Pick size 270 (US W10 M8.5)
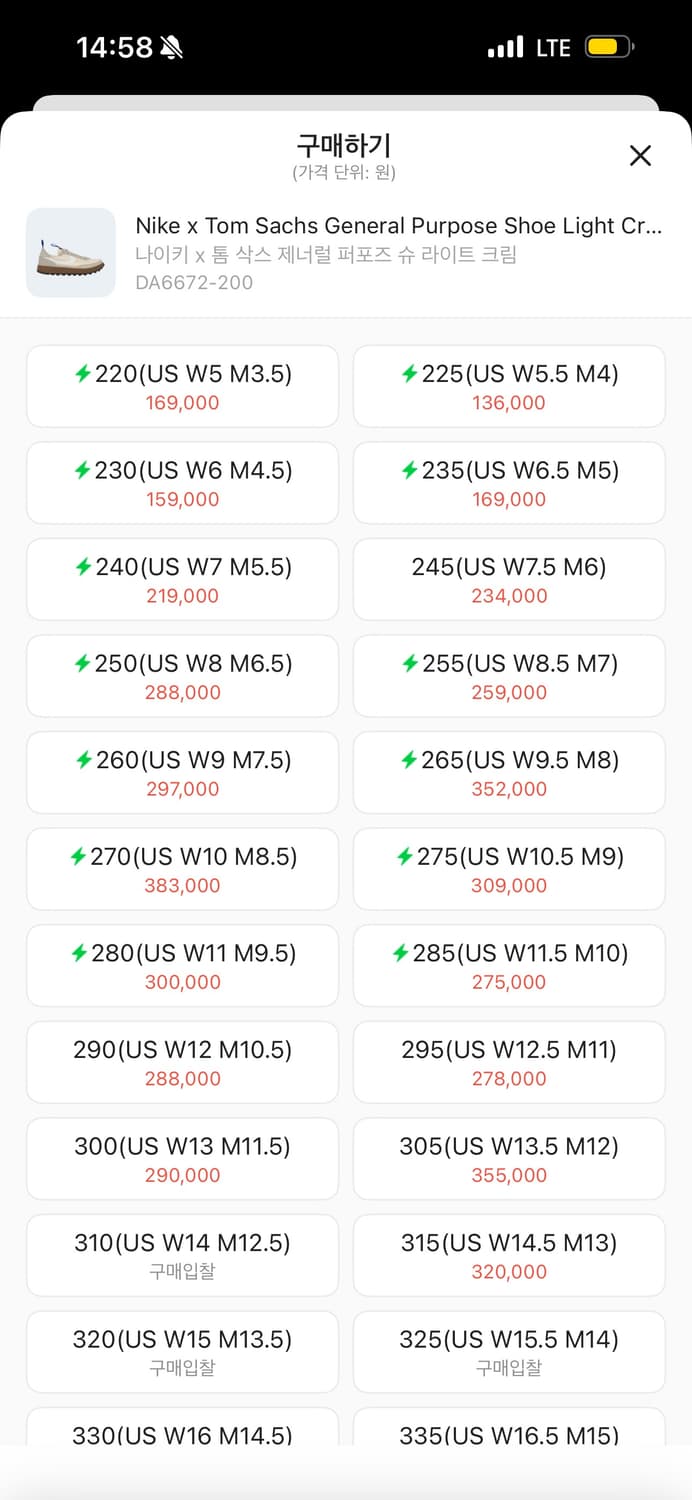Image resolution: width=692 pixels, height=1500 pixels. [182, 869]
